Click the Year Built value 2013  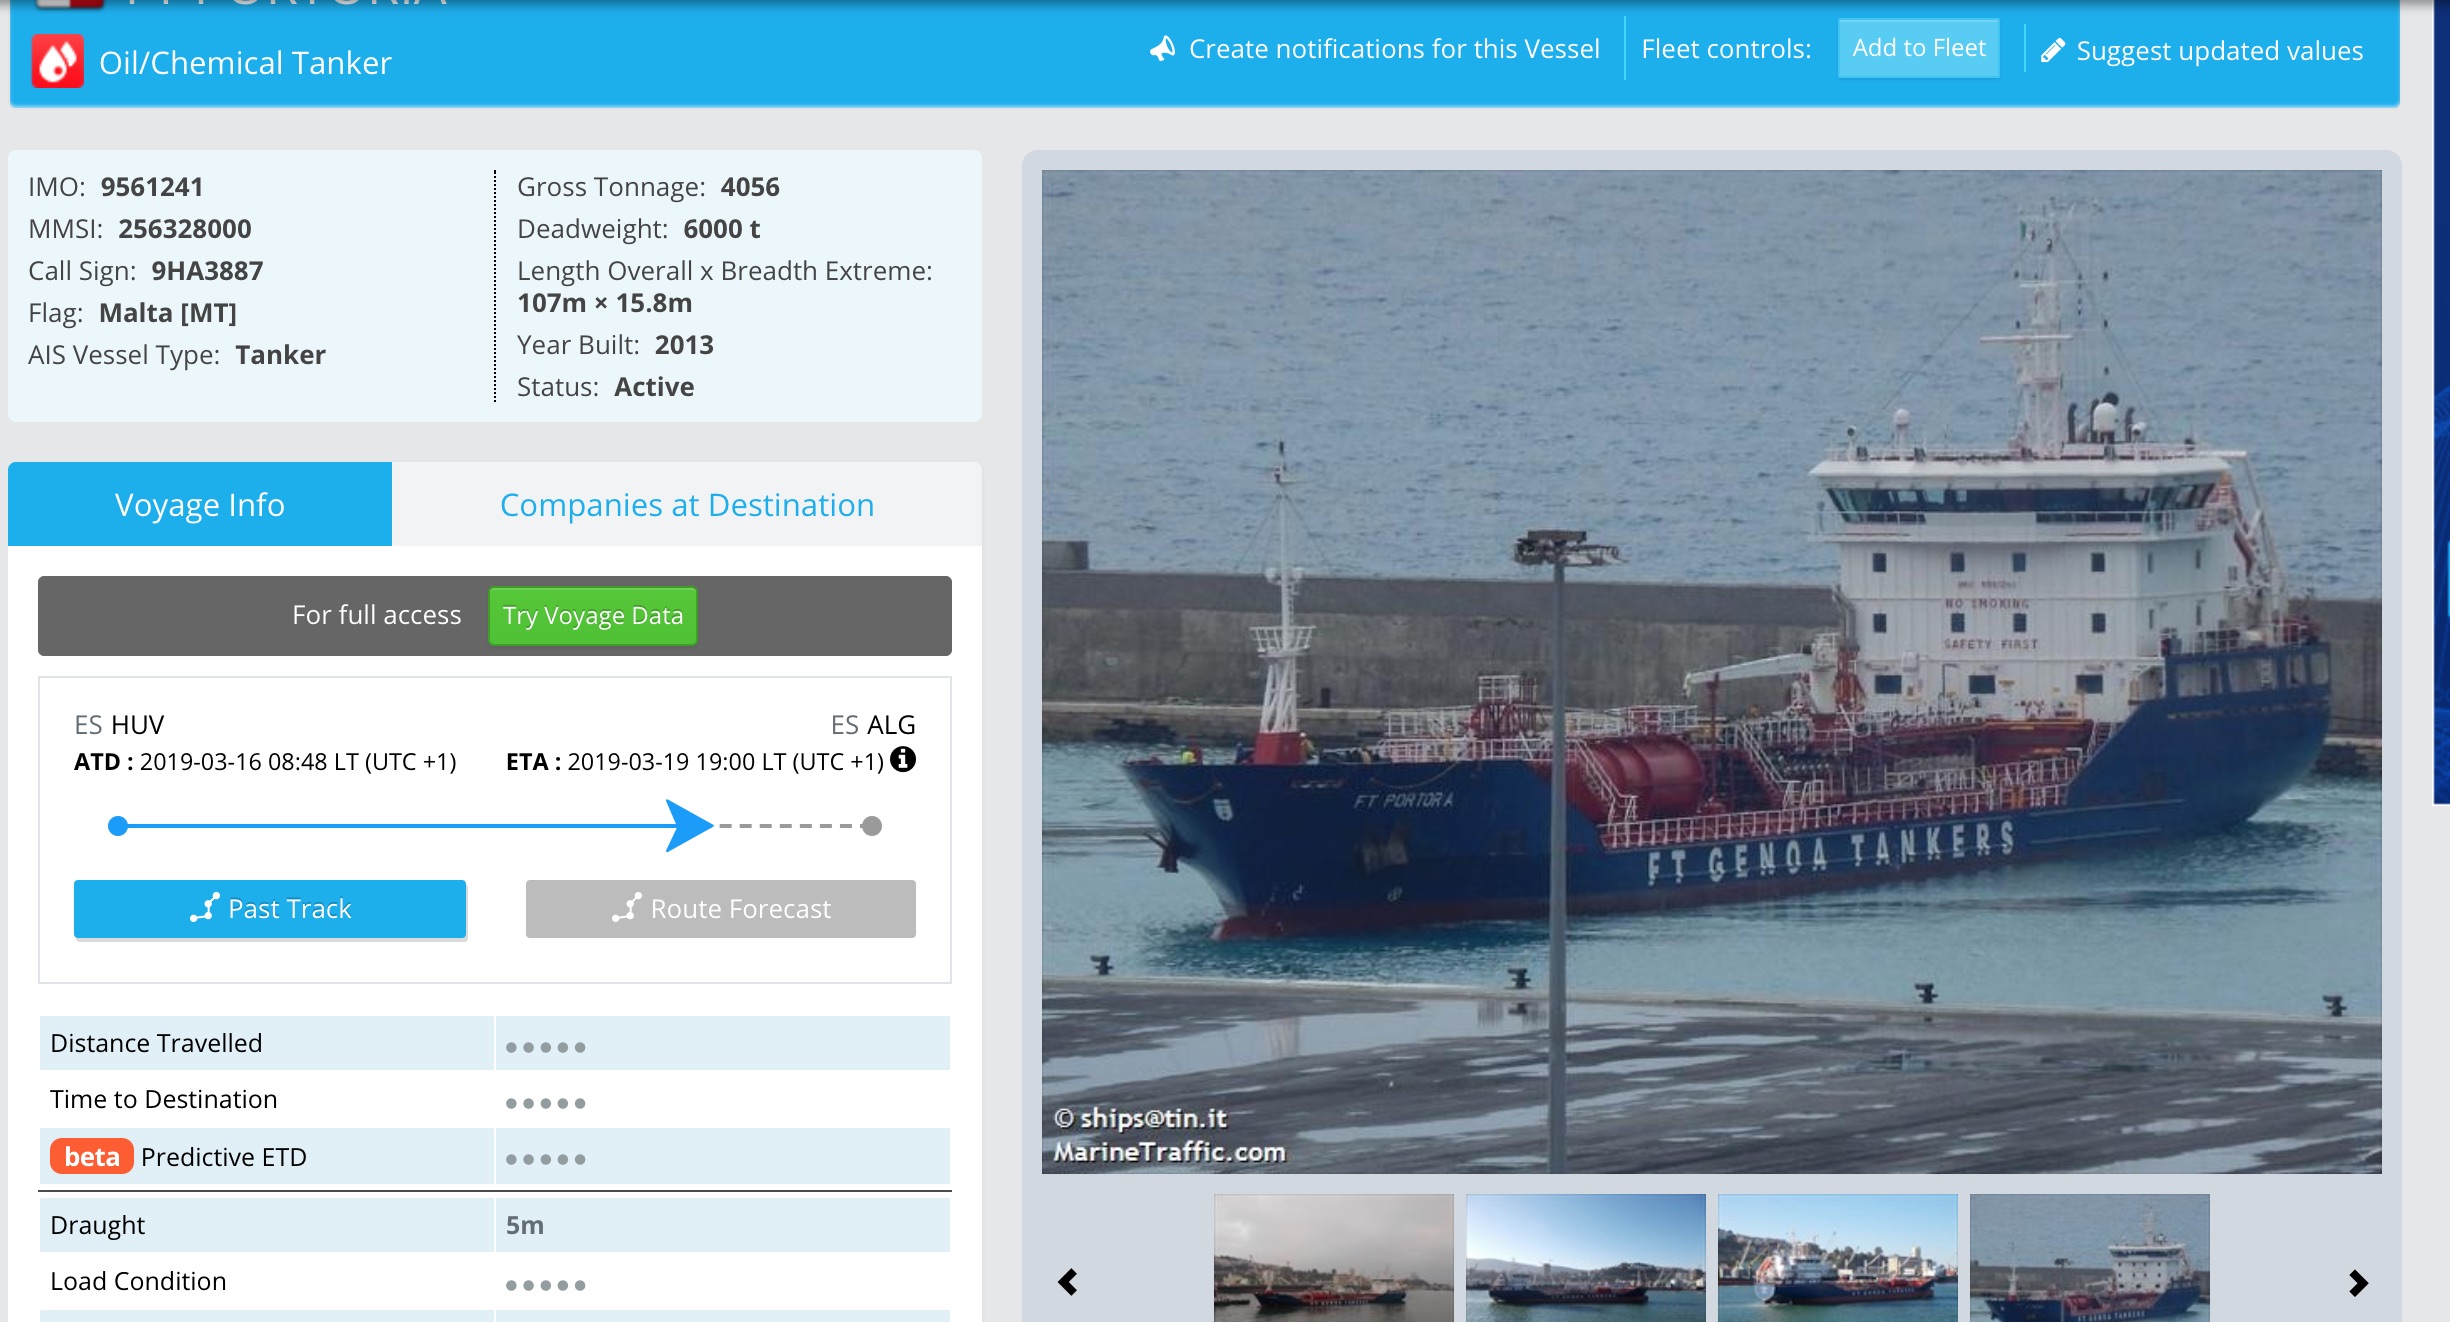tap(684, 344)
